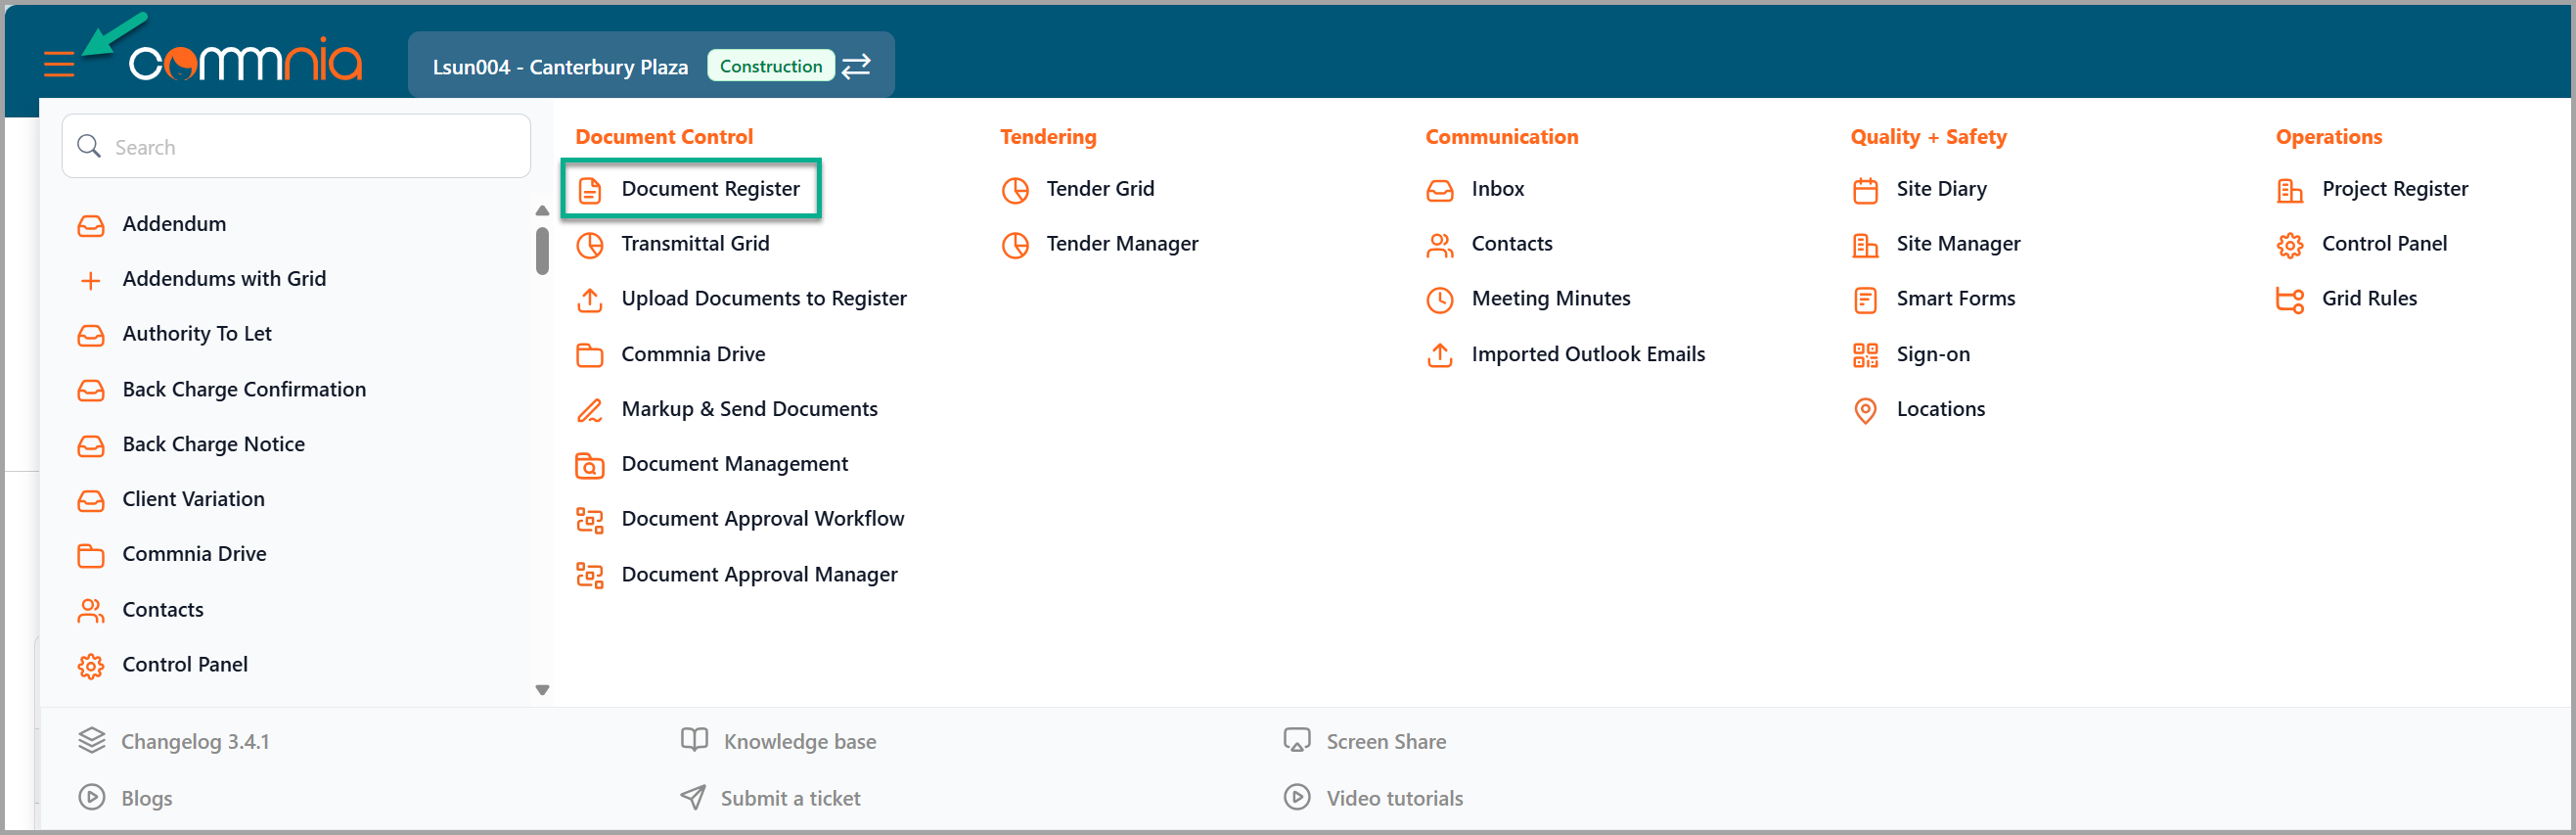
Task: Open Locations
Action: point(1940,409)
